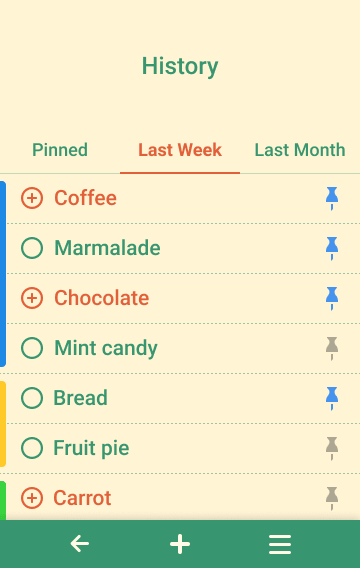The width and height of the screenshot is (360, 568).
Task: Pin Fruit pie with gray pin icon
Action: click(332, 448)
